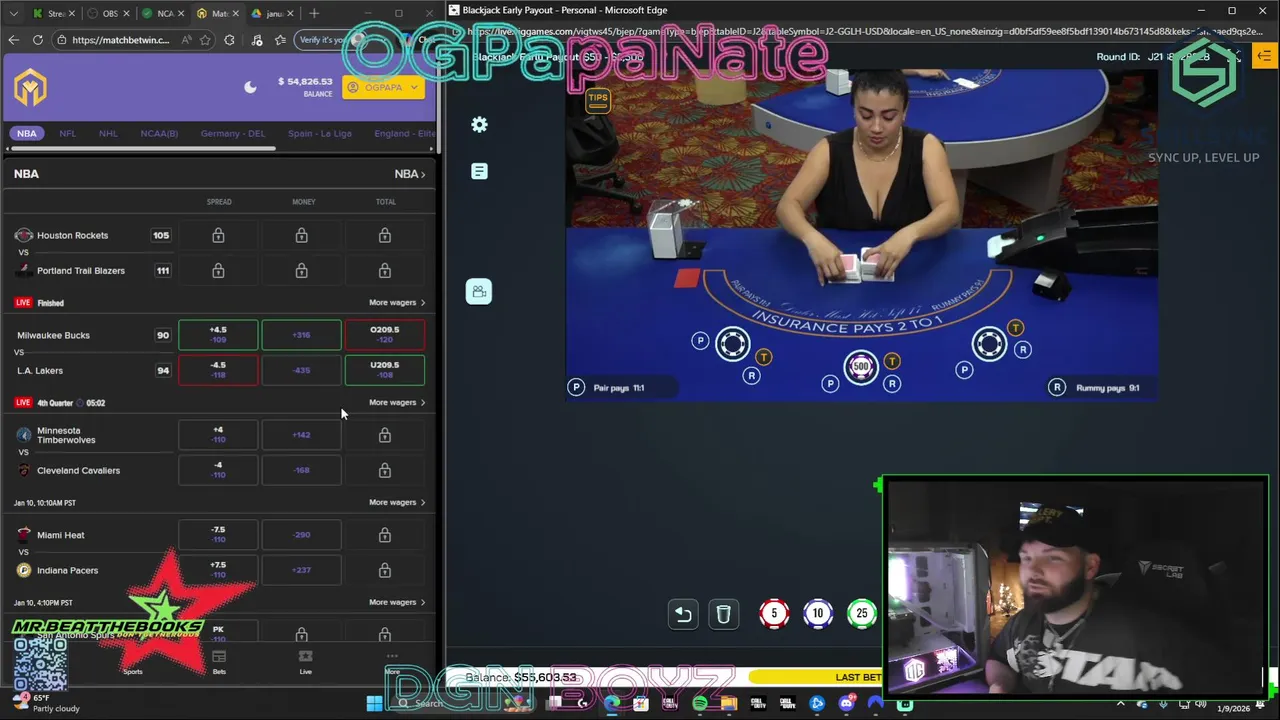The image size is (1280, 720).
Task: Select the Germany - DEL tab
Action: click(233, 133)
